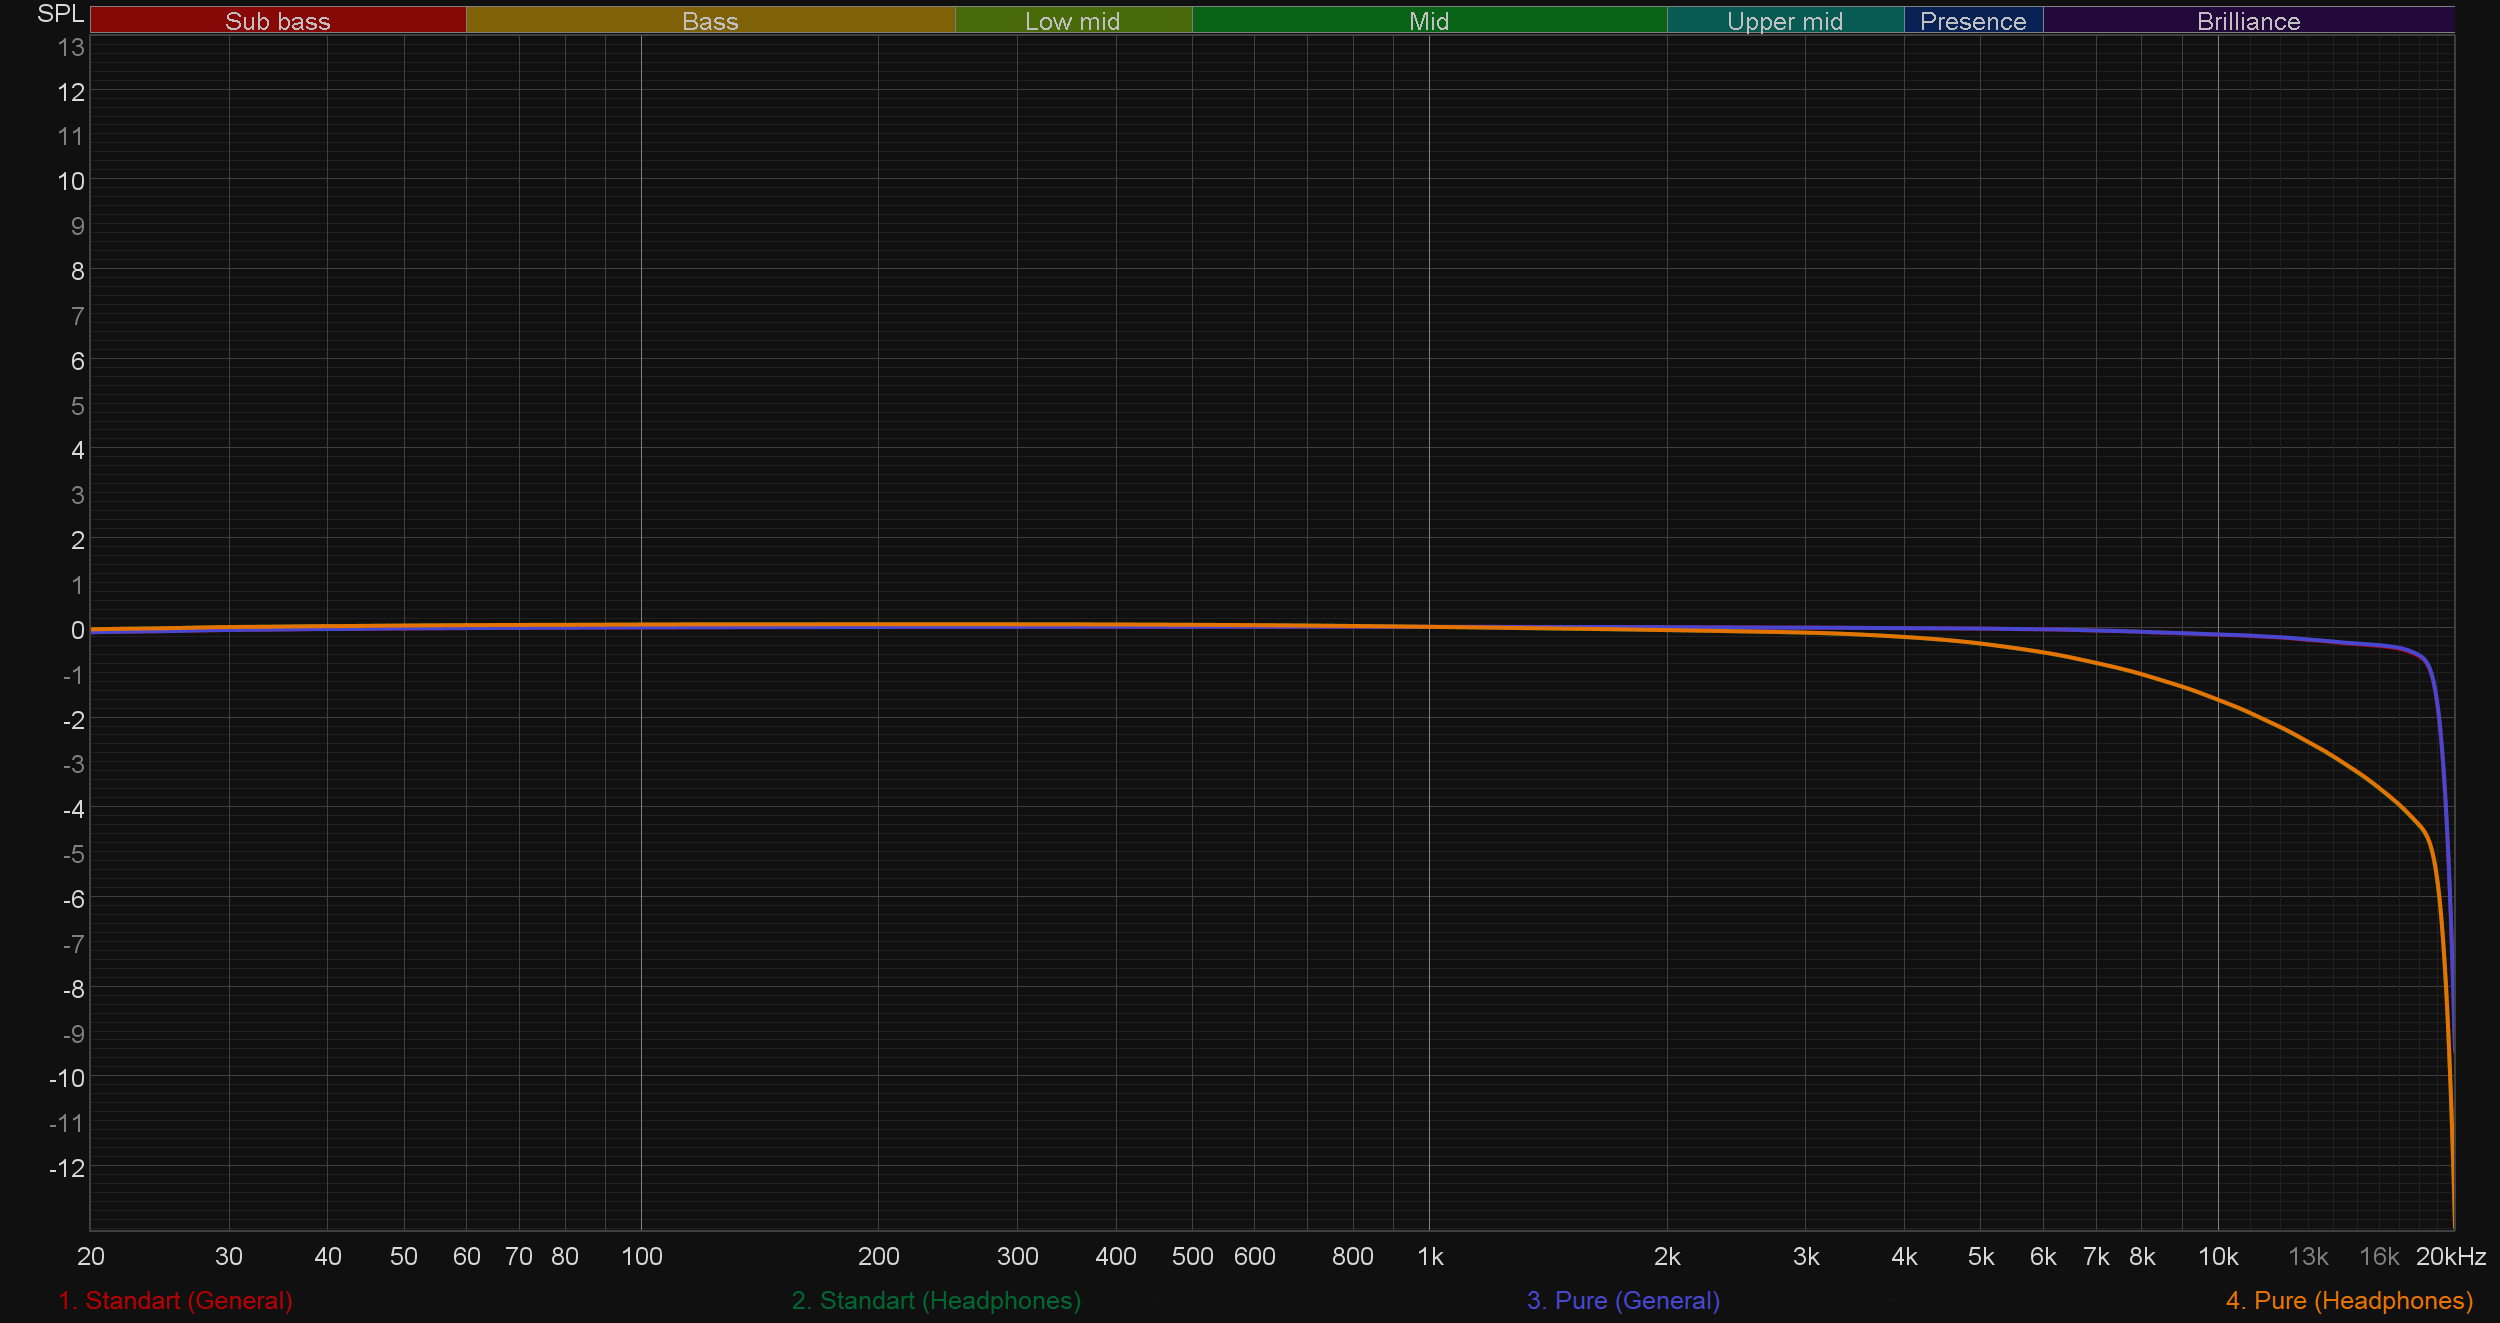This screenshot has width=2500, height=1323.
Task: Click the 20 Hz axis label
Action: [90, 1256]
